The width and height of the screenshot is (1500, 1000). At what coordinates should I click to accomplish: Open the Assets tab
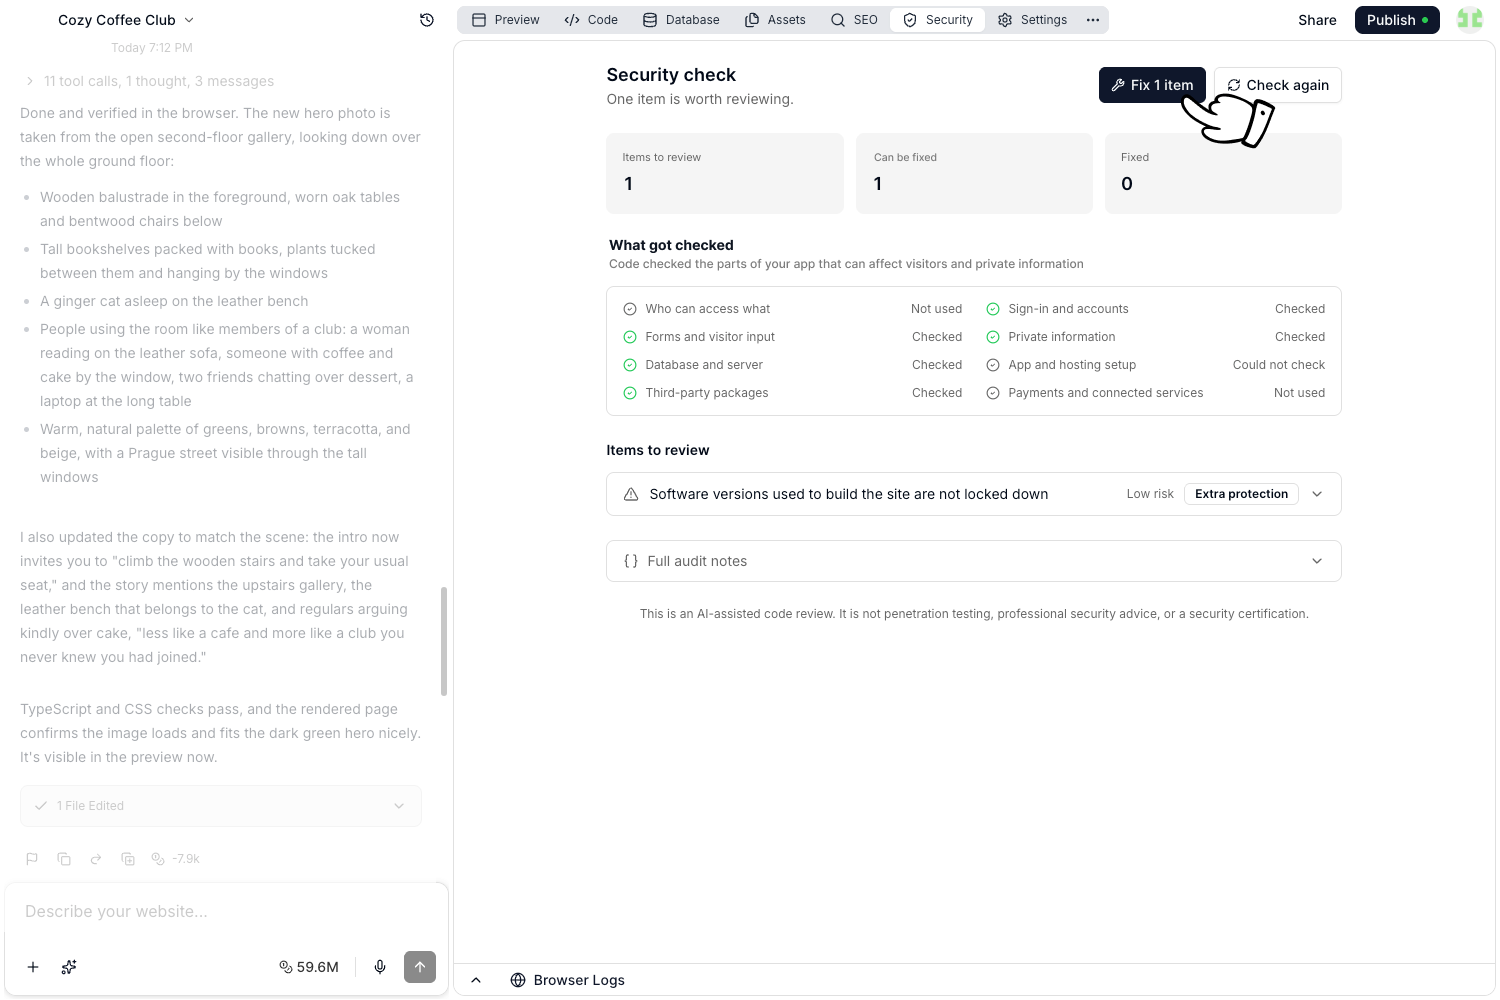coord(775,20)
